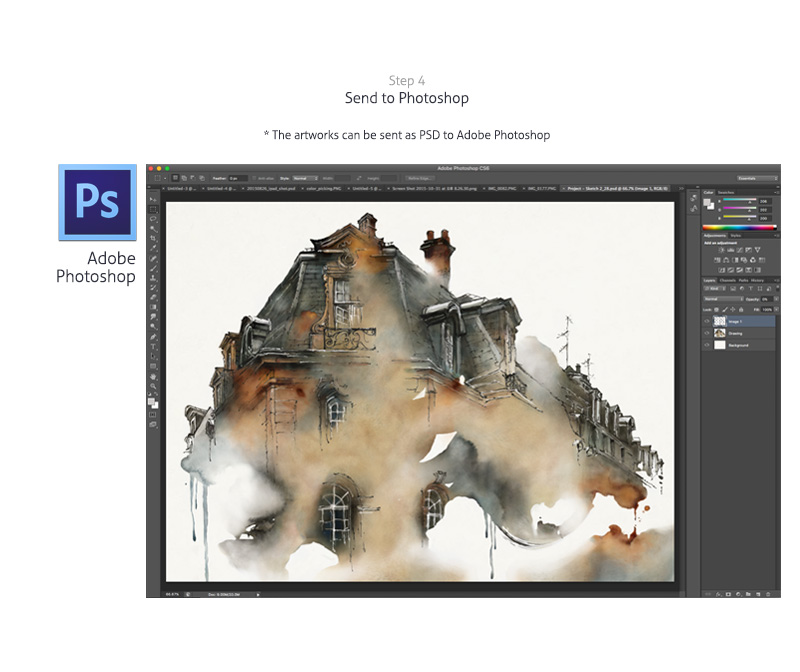Select the Eyedropper tool

coord(153,248)
